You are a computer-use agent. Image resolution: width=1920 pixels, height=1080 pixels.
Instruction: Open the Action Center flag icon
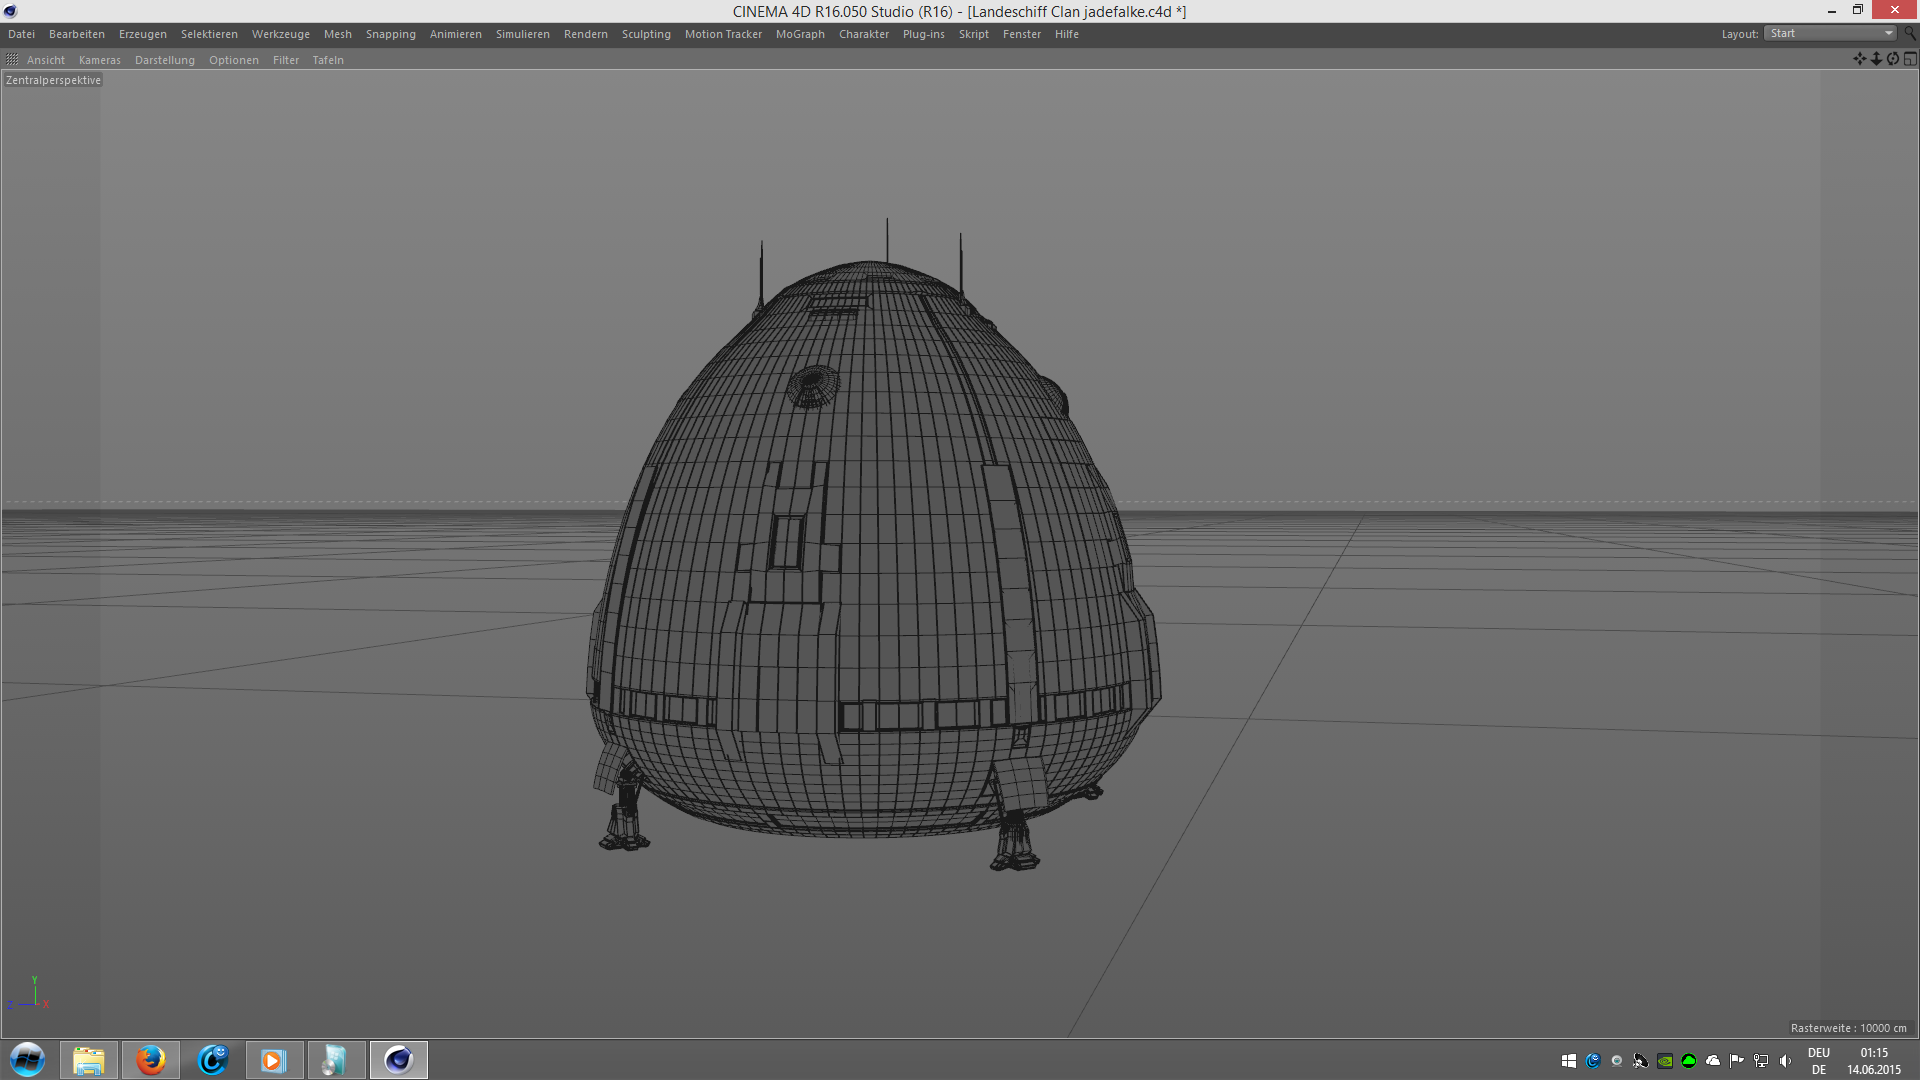(x=1737, y=1061)
